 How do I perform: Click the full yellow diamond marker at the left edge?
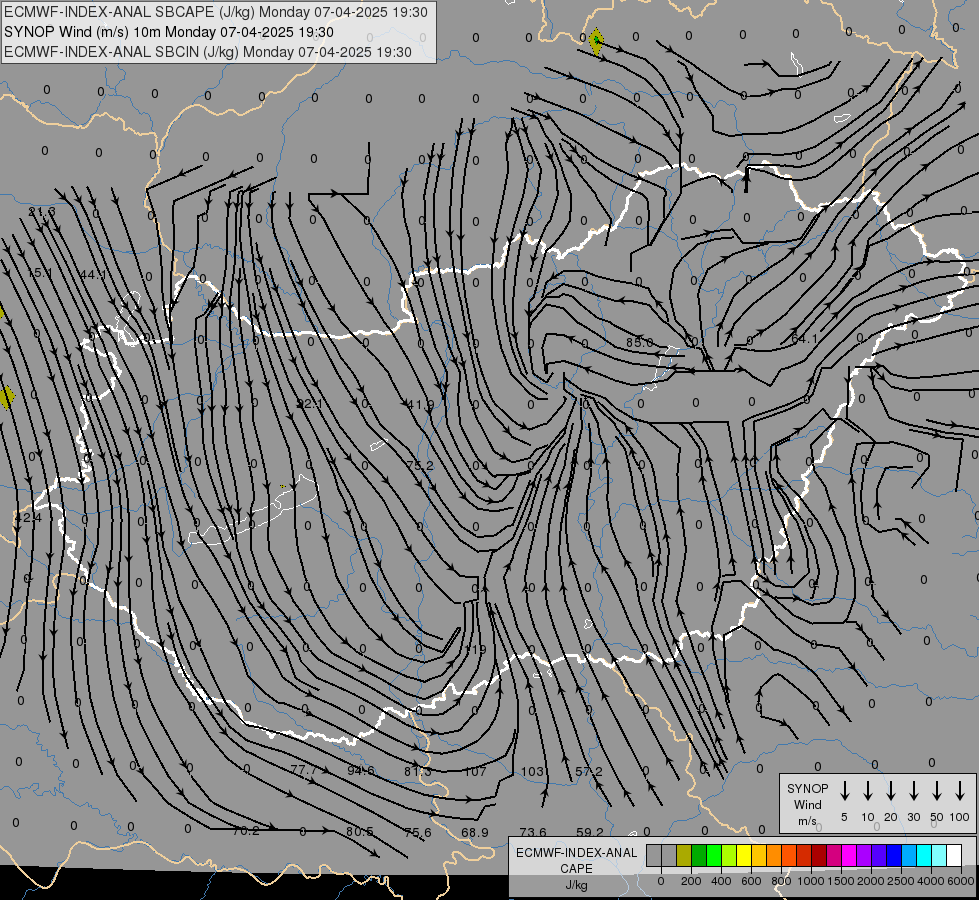(x=7, y=397)
